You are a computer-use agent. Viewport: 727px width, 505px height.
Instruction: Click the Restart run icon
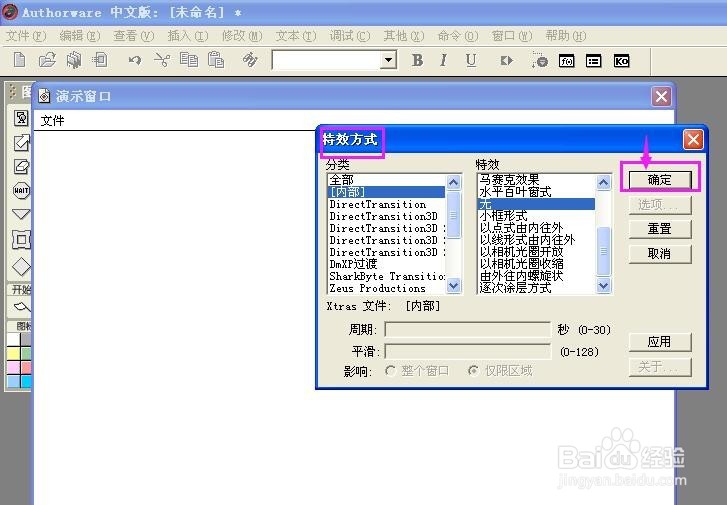pos(507,61)
